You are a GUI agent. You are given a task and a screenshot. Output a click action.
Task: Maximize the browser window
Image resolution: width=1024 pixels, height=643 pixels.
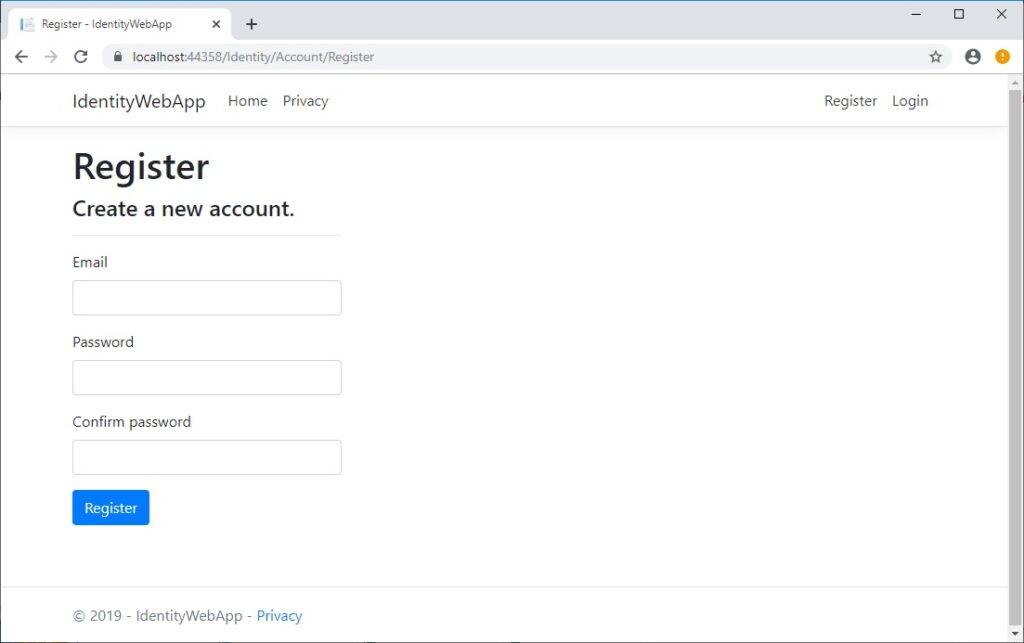coord(959,14)
